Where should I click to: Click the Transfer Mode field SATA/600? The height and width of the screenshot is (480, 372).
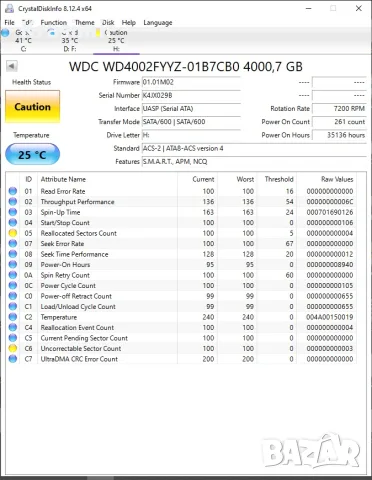[191, 122]
